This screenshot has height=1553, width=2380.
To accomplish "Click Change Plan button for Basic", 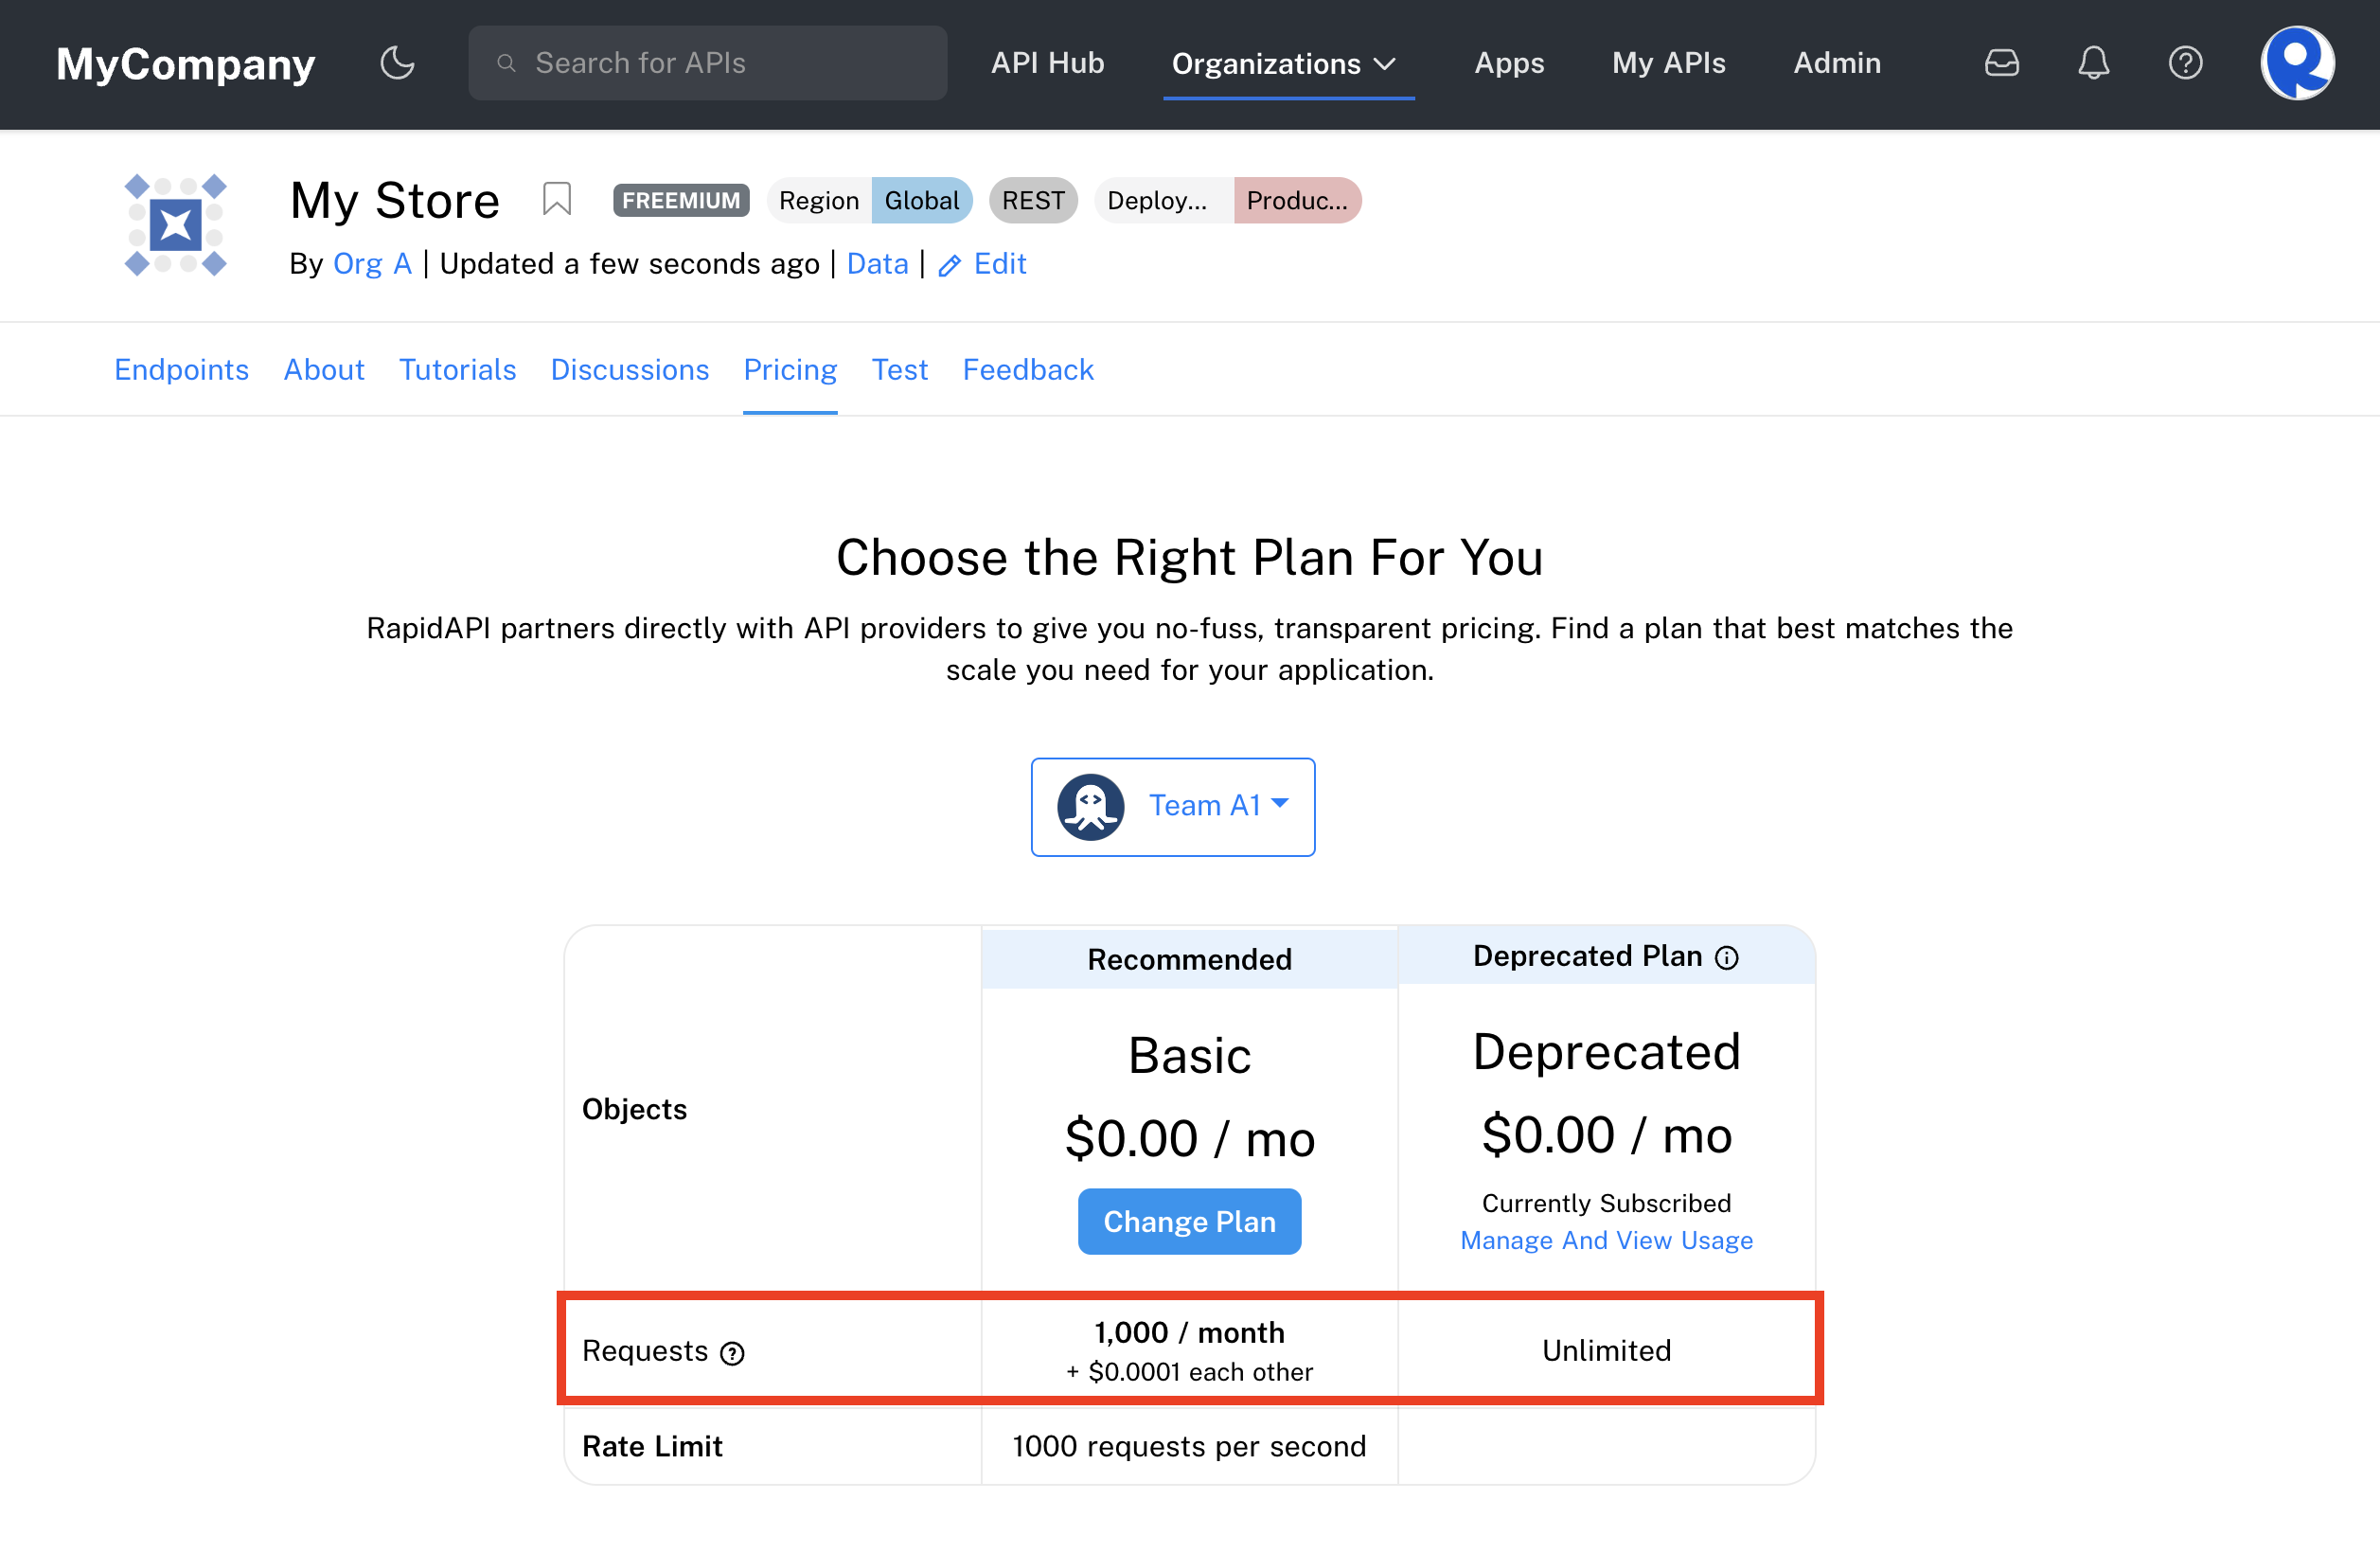I will [x=1190, y=1222].
